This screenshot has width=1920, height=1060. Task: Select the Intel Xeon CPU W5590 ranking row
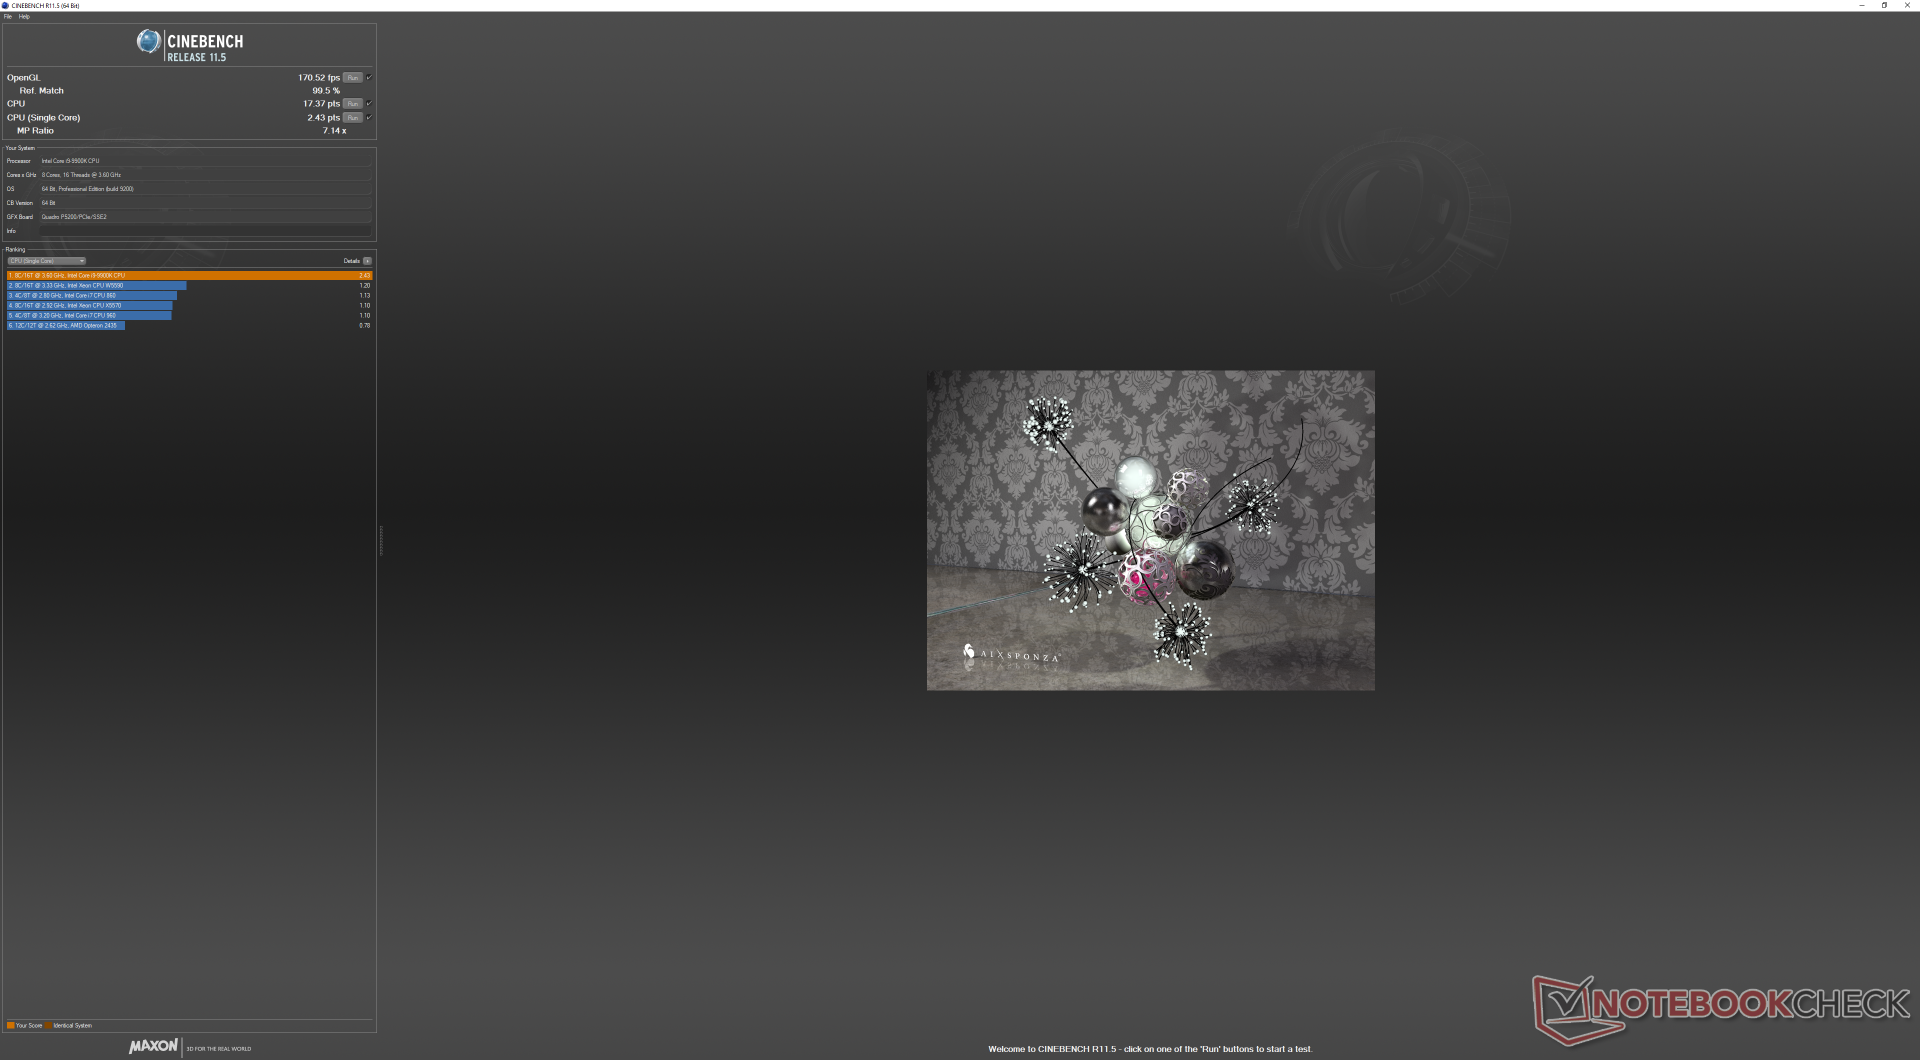[x=190, y=285]
